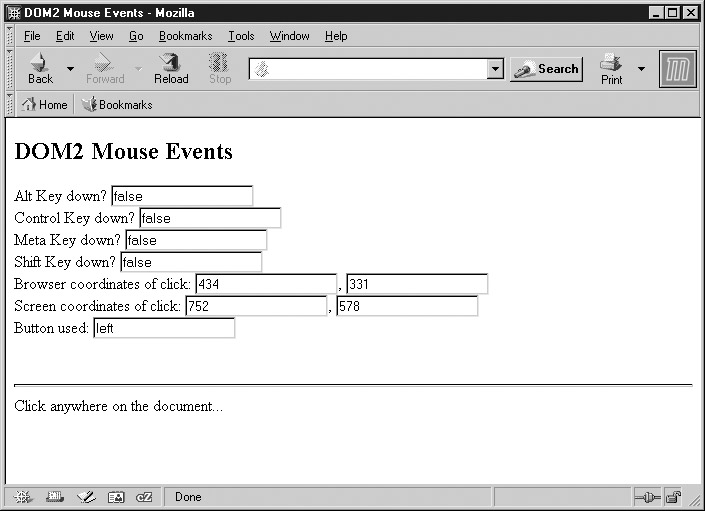Click the Reload page icon
The height and width of the screenshot is (511, 705).
pos(171,68)
